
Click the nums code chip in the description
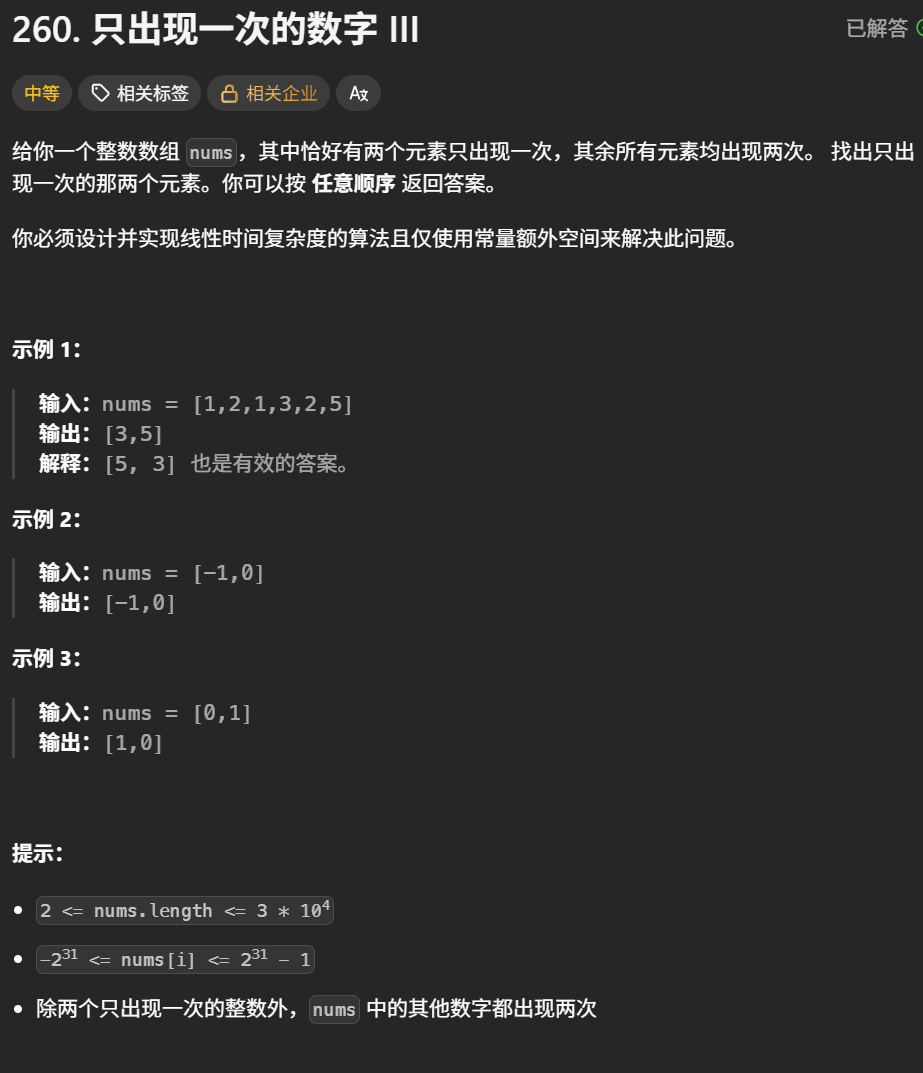point(210,153)
